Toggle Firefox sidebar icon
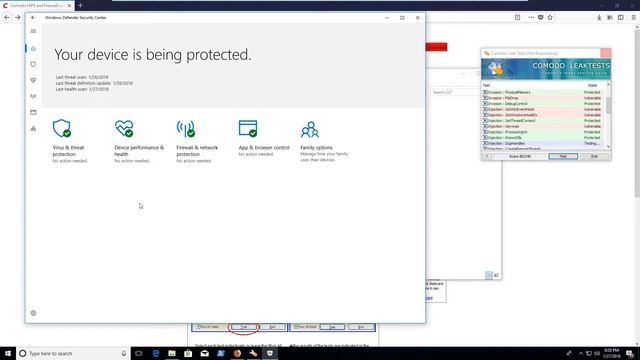 tap(621, 18)
